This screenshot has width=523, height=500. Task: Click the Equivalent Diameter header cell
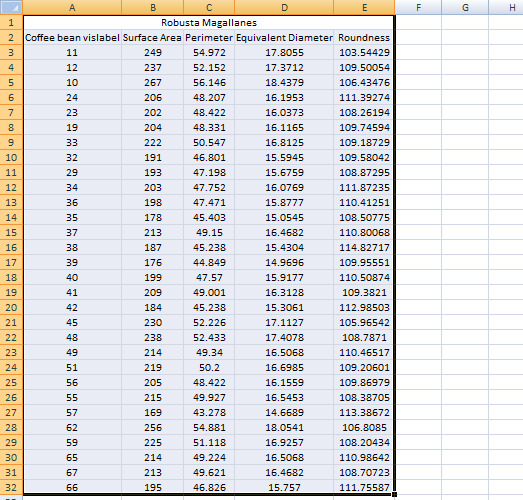[284, 37]
